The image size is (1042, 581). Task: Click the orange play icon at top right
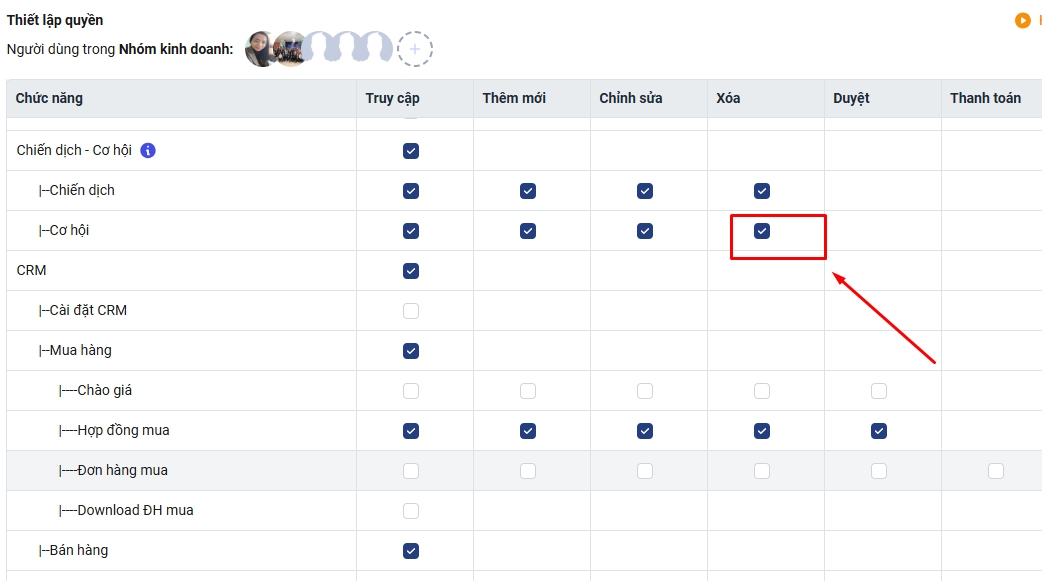click(1022, 20)
